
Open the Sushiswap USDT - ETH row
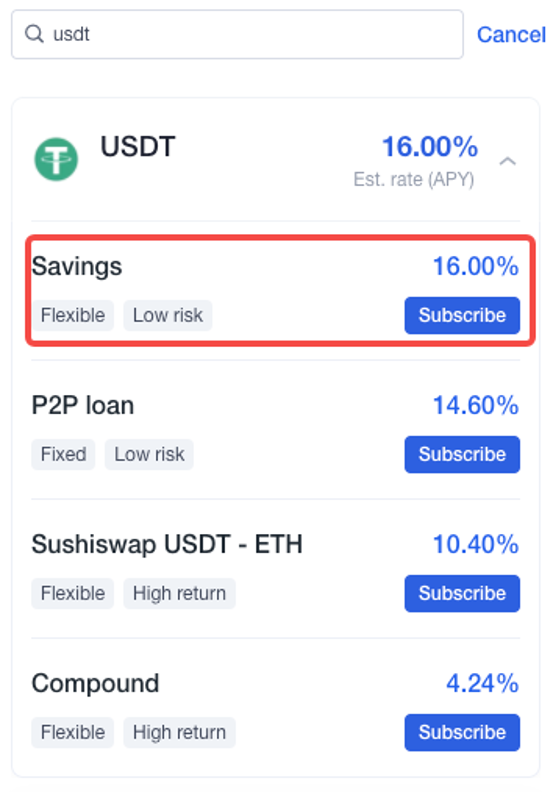[x=276, y=569]
